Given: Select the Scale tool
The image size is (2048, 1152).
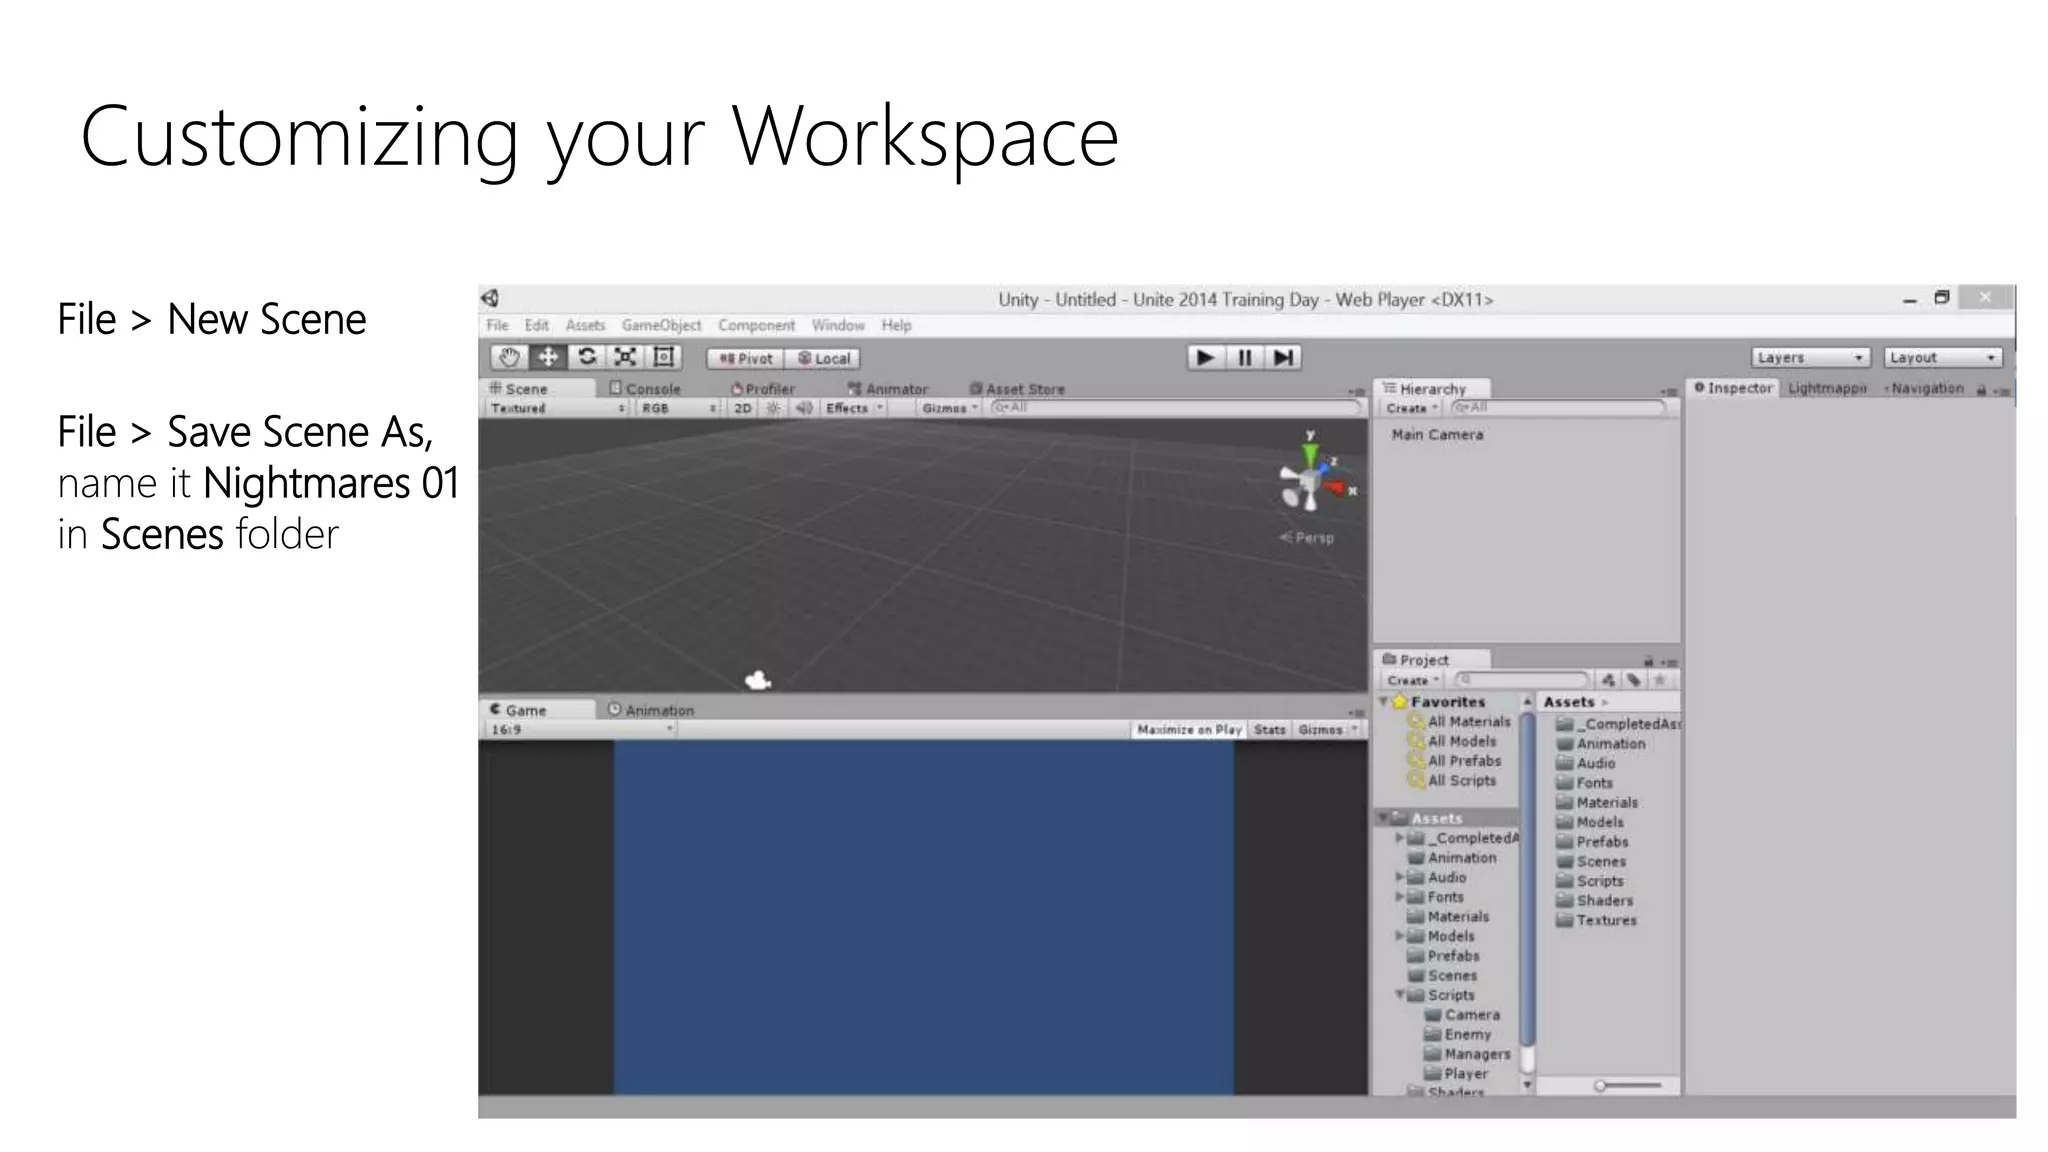Looking at the screenshot, I should click(625, 357).
